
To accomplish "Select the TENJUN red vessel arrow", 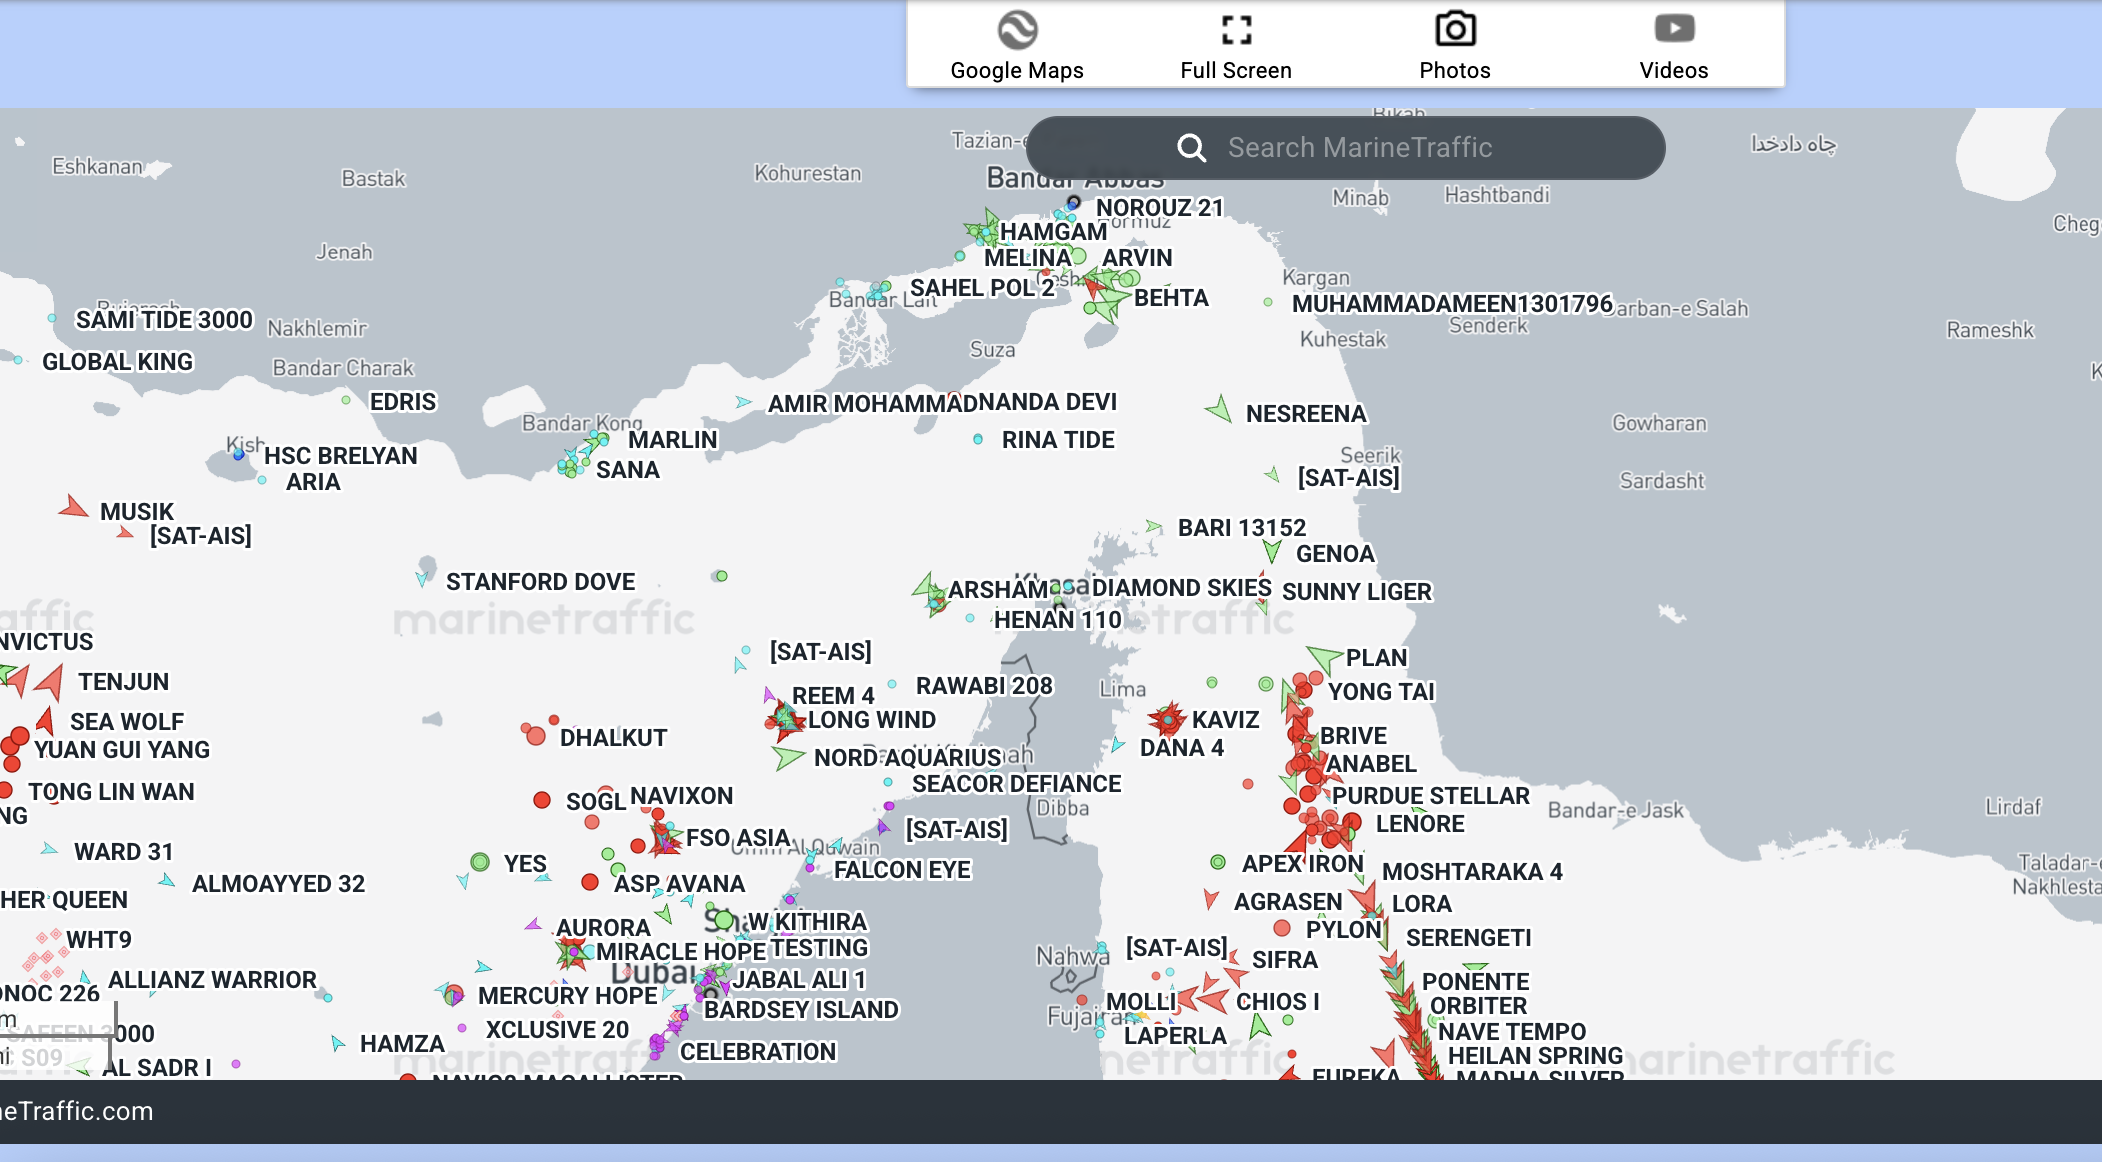I will pyautogui.click(x=50, y=683).
